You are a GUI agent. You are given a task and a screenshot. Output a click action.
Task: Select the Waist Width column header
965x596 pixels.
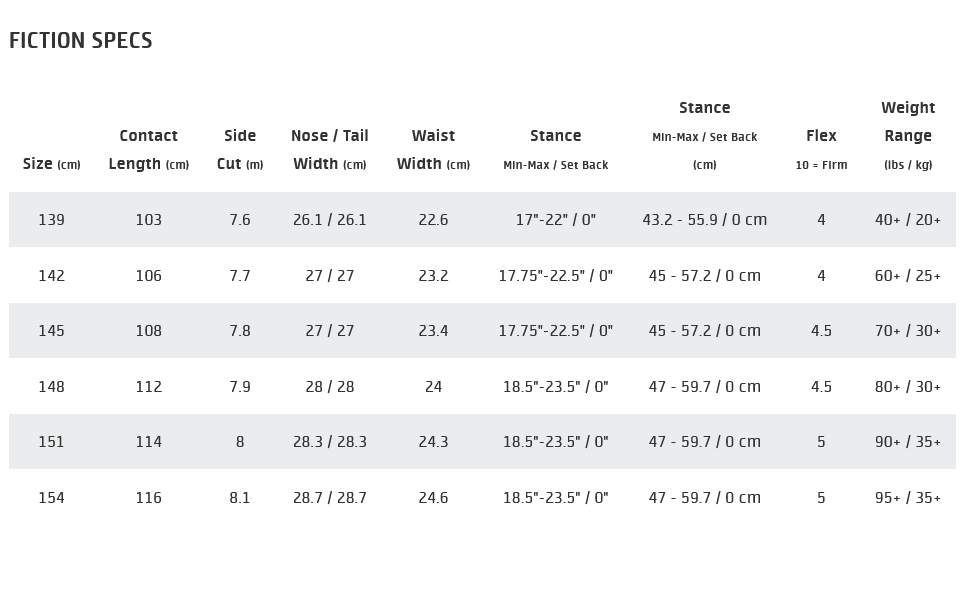coord(433,150)
